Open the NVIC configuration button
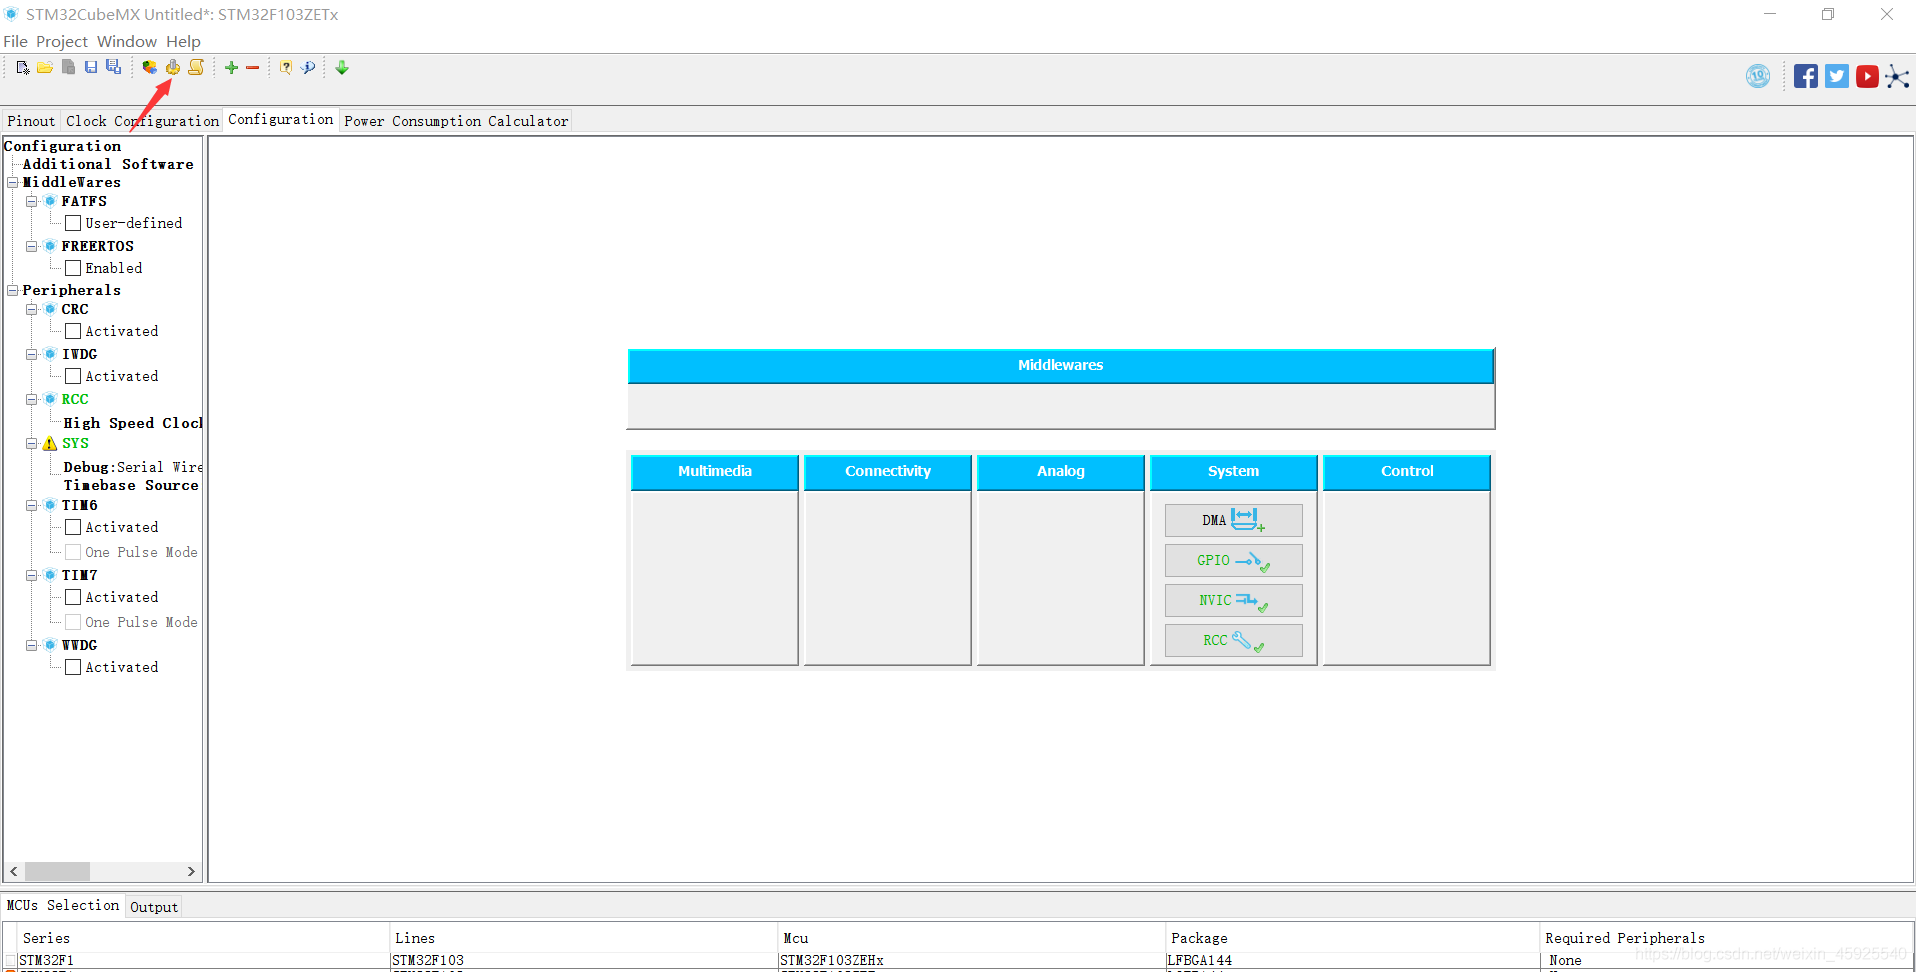Image resolution: width=1916 pixels, height=972 pixels. click(1233, 600)
